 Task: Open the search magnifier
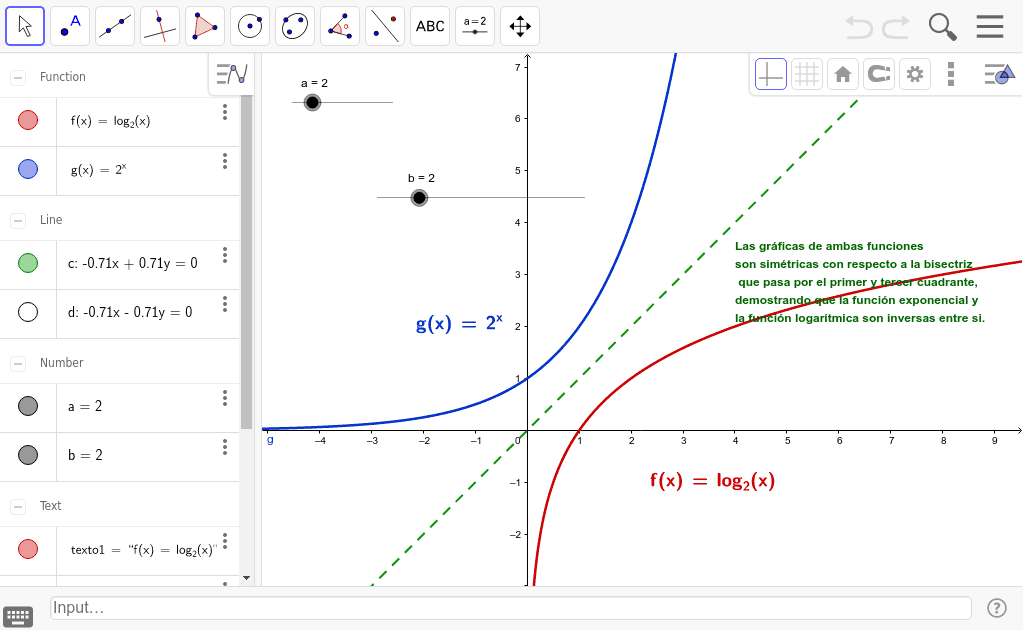pyautogui.click(x=942, y=27)
